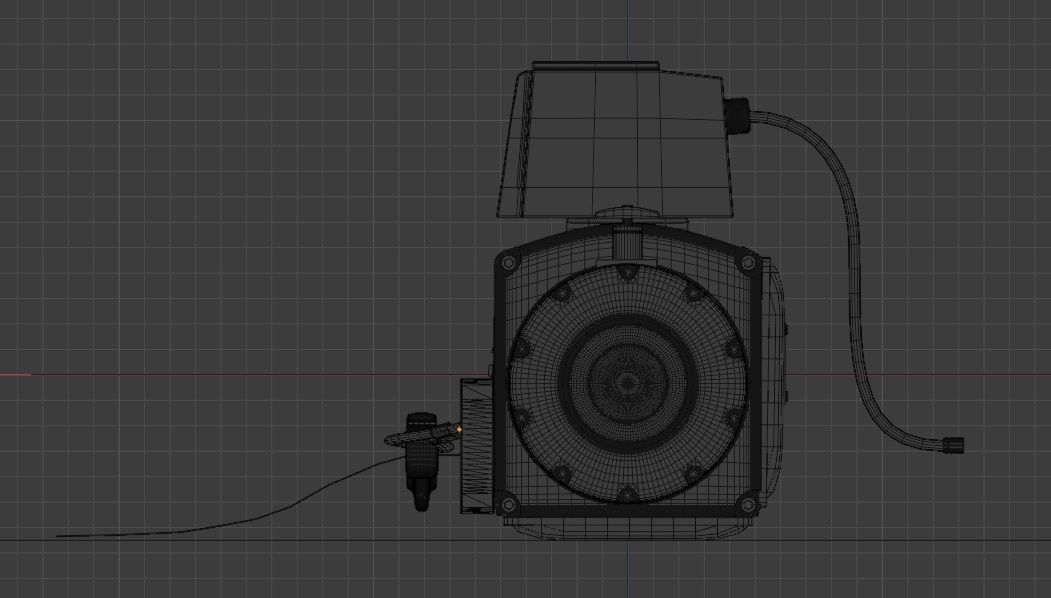Select the bottom-left corner bolt of the housing
Viewport: 1051px width, 598px height.
coord(507,504)
